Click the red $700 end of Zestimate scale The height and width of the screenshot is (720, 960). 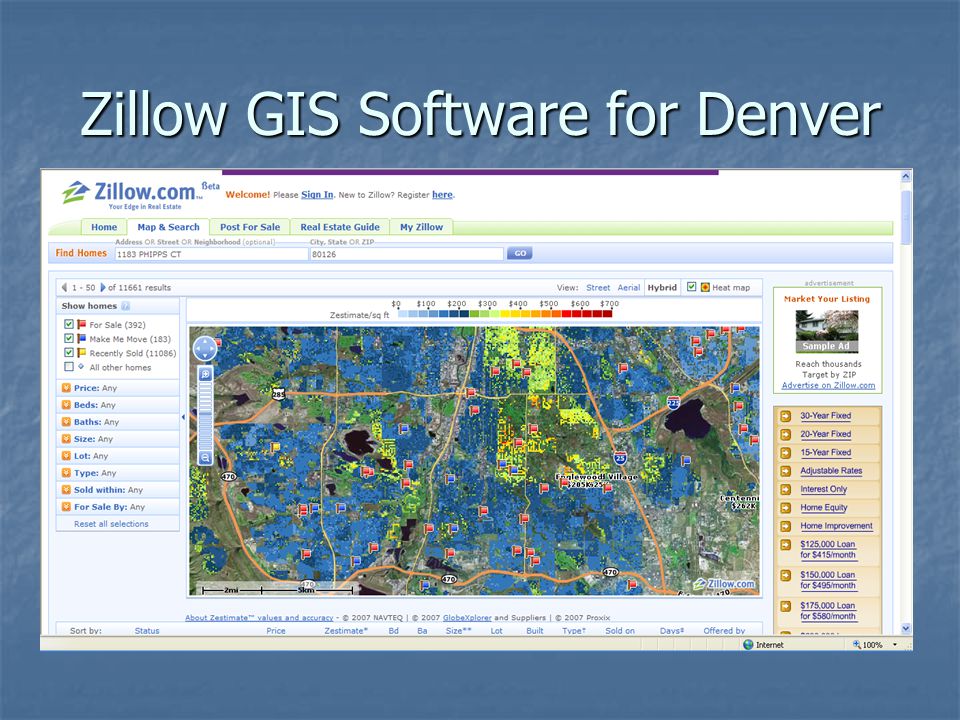coord(607,313)
